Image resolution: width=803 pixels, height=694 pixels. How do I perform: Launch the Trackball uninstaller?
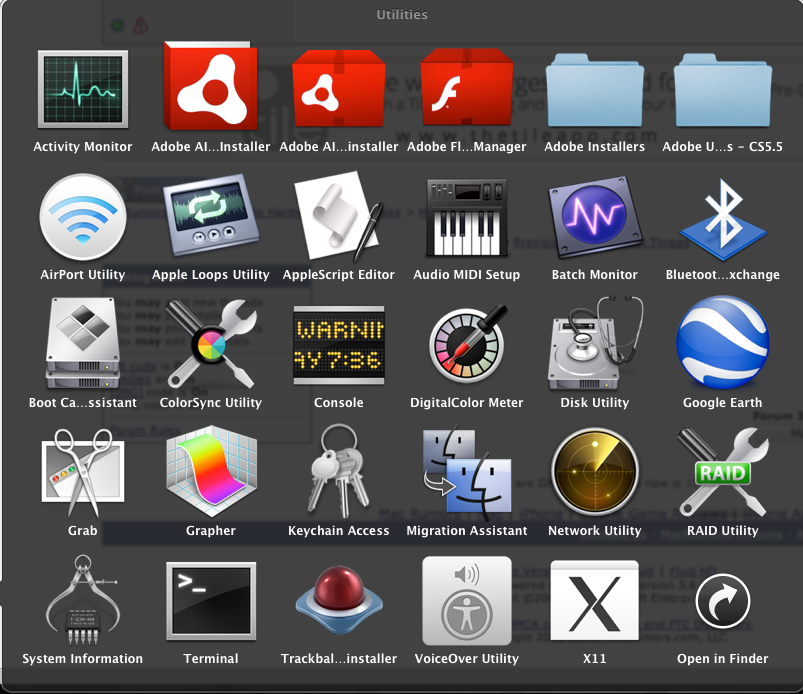(339, 600)
